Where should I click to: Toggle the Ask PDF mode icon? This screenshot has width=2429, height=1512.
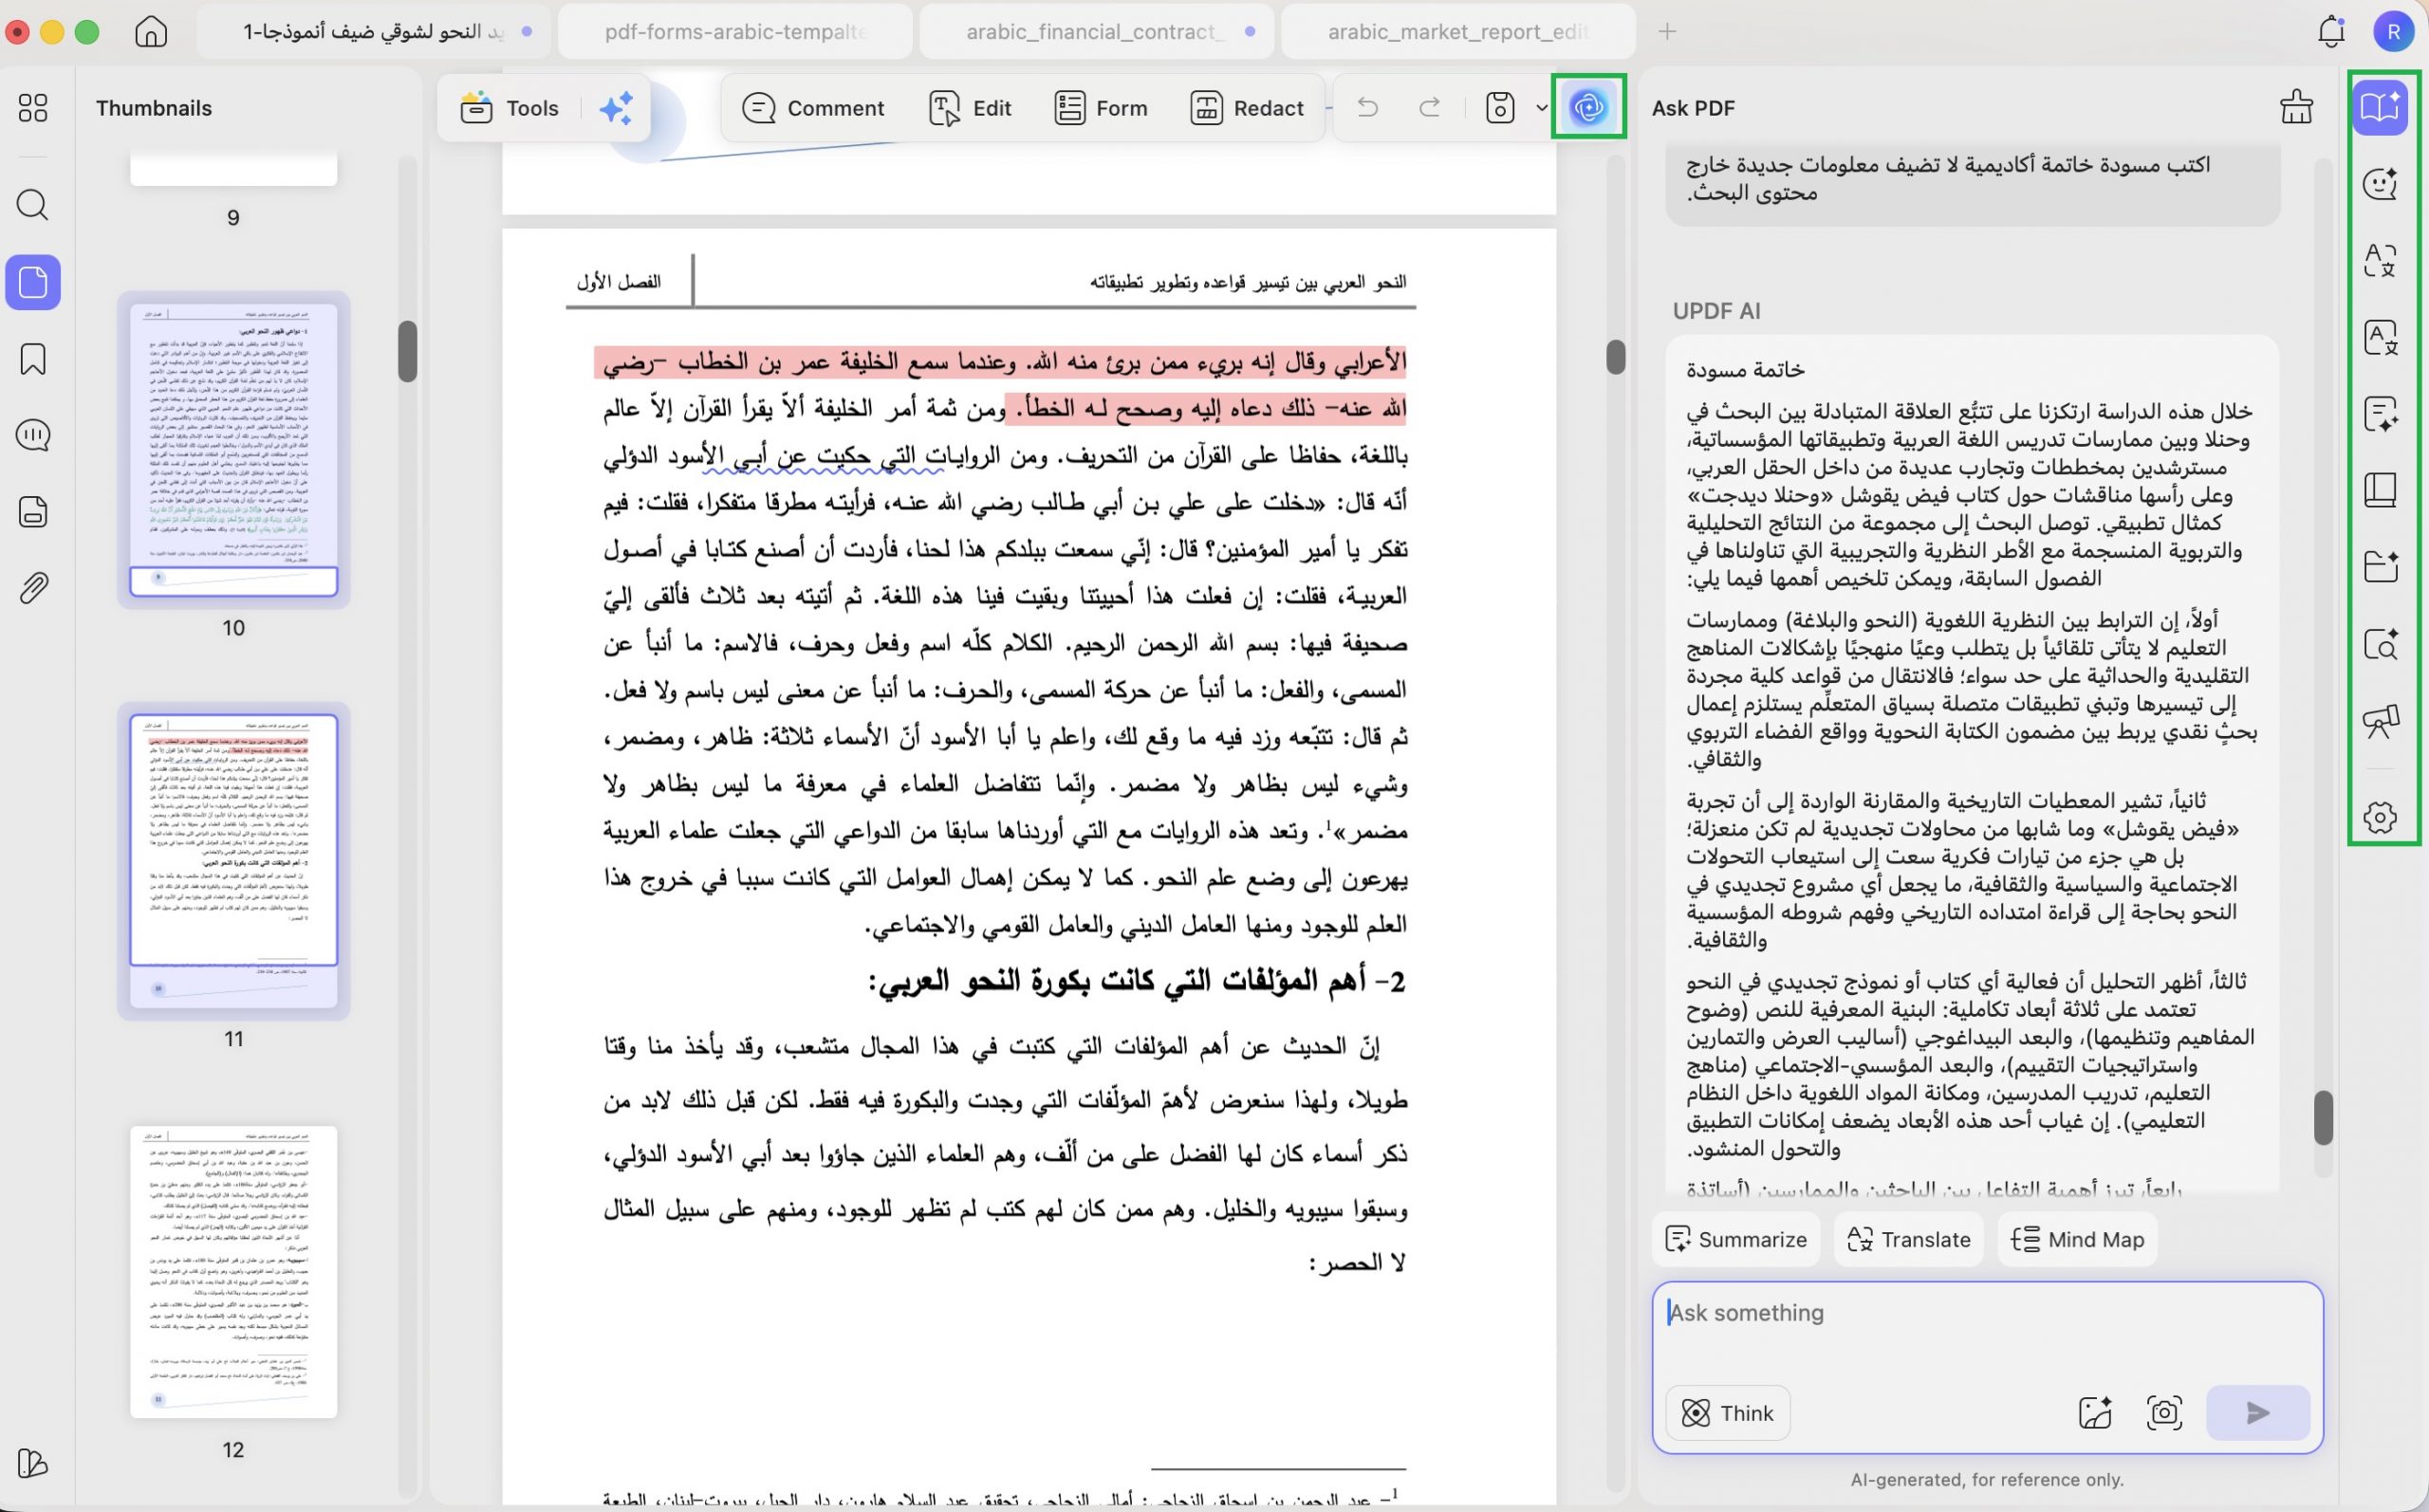[x=2380, y=107]
